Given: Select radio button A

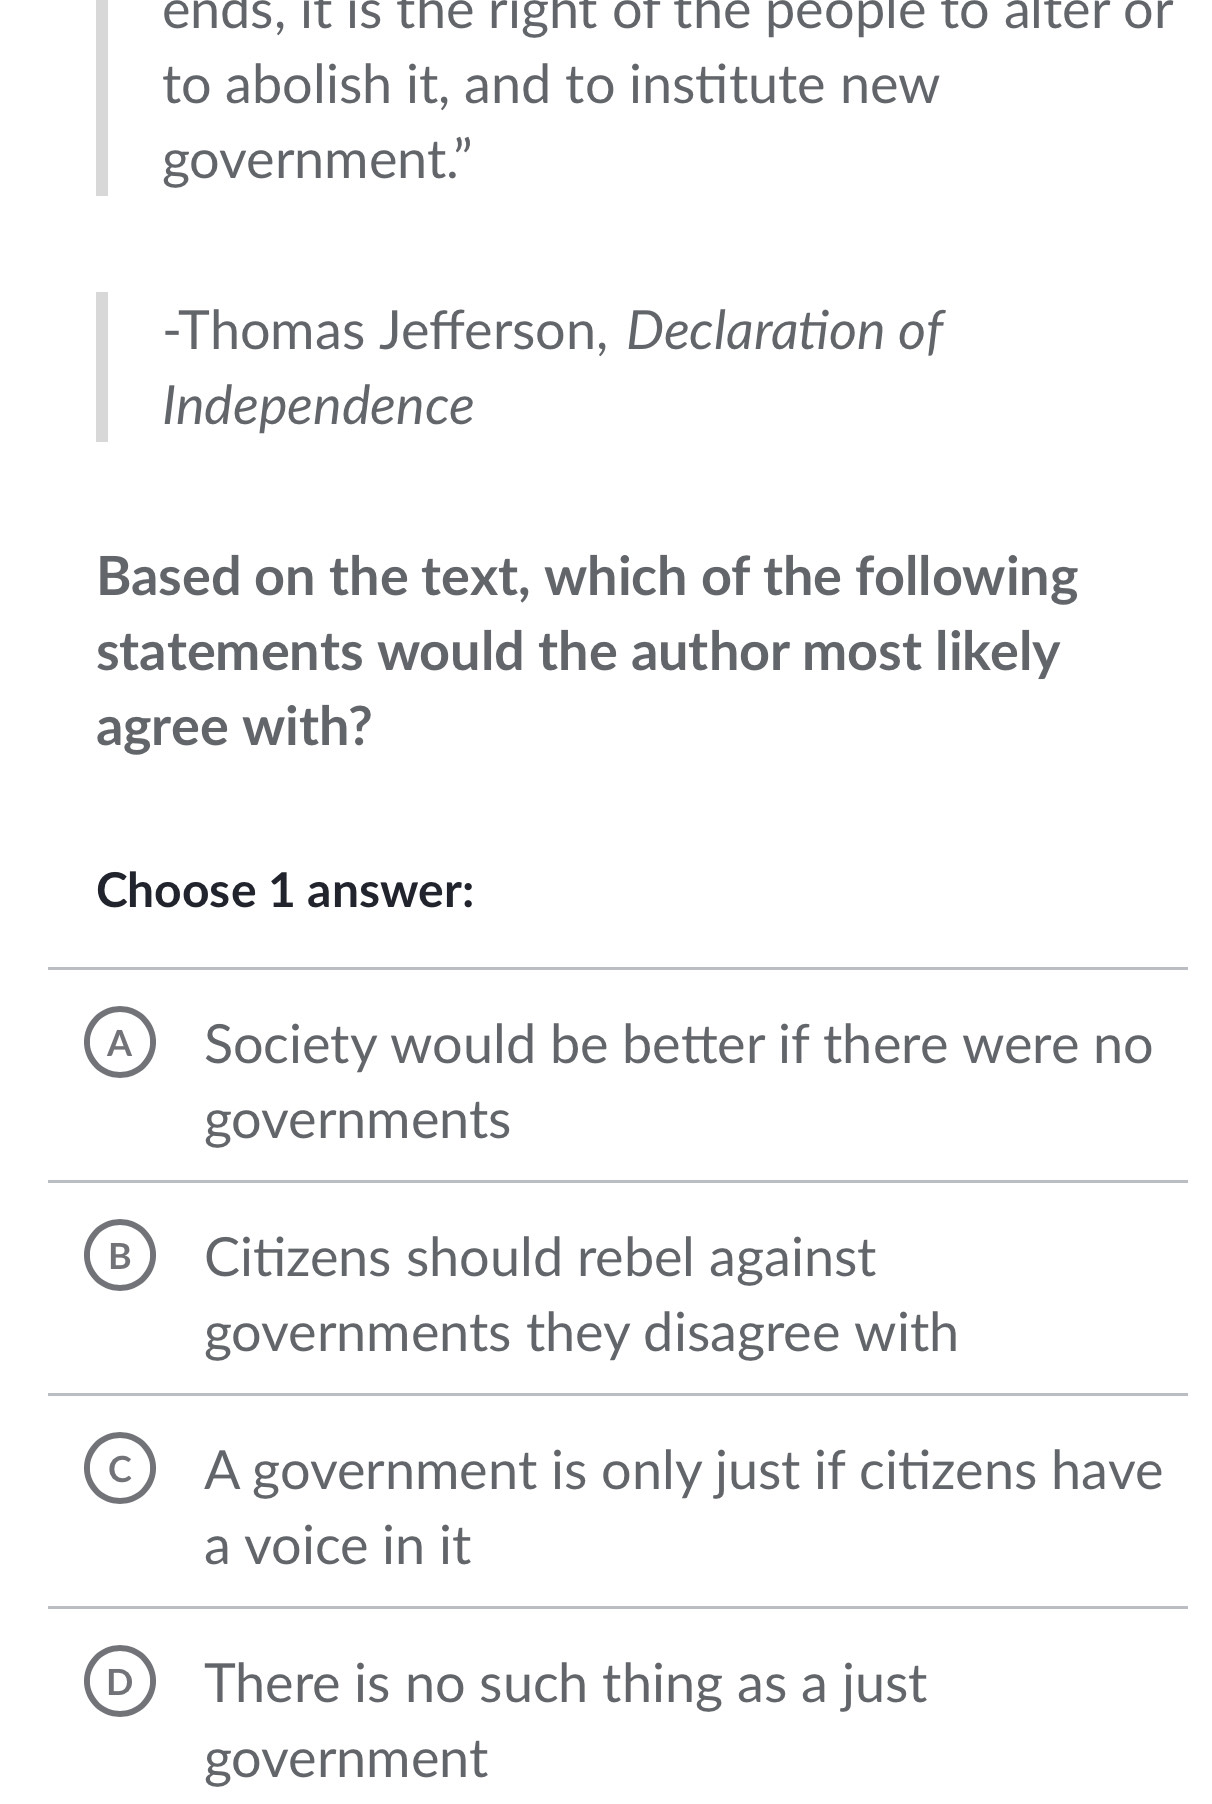Looking at the screenshot, I should pos(120,1045).
